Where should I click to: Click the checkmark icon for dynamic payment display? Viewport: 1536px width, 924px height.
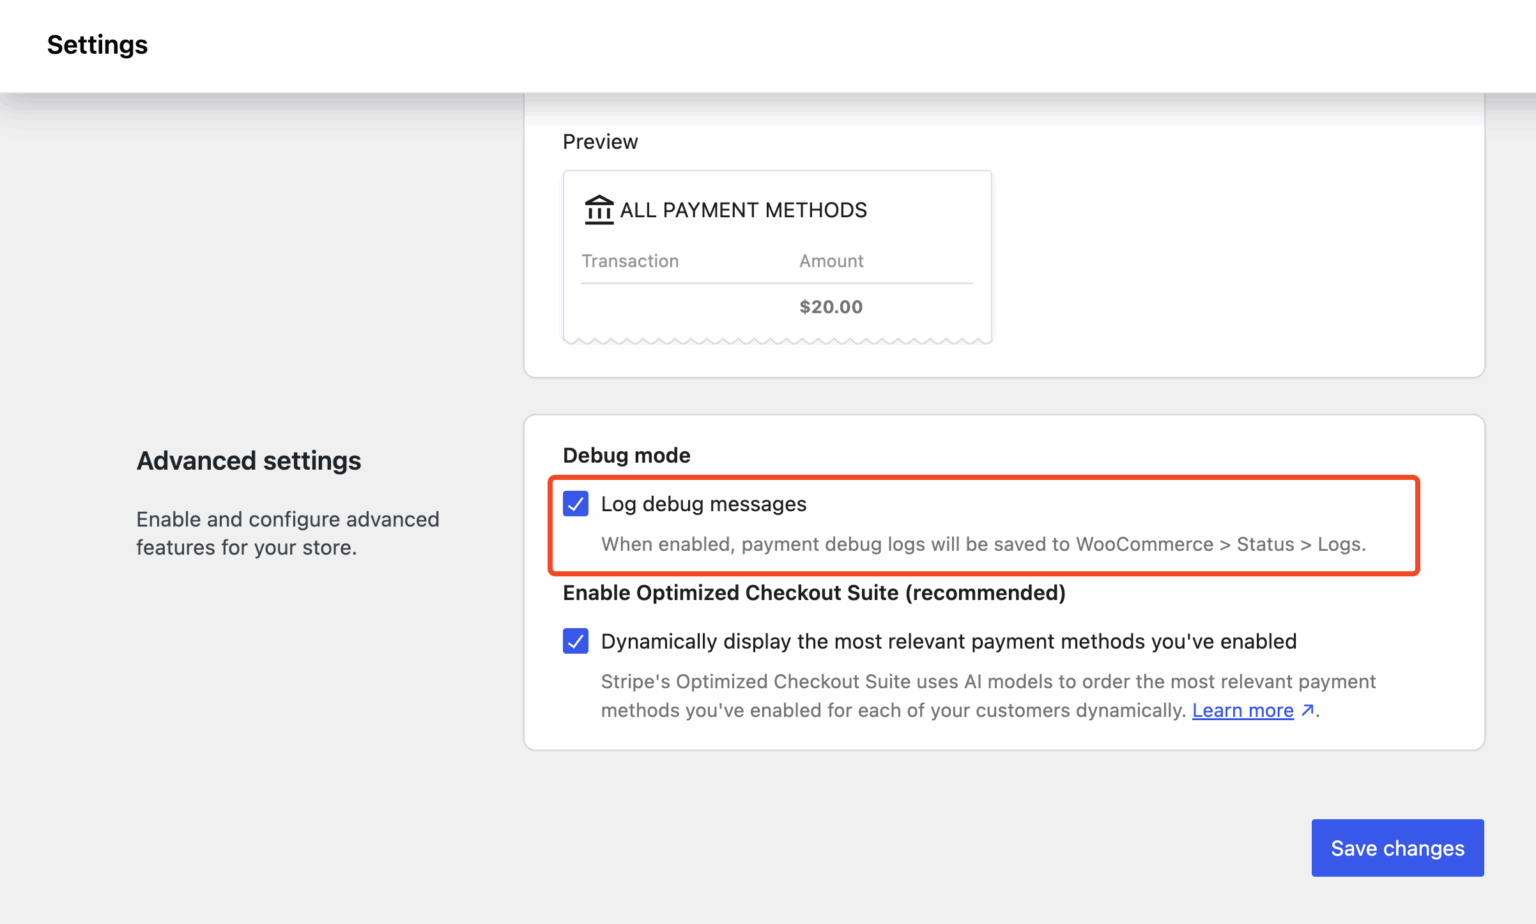(x=575, y=641)
